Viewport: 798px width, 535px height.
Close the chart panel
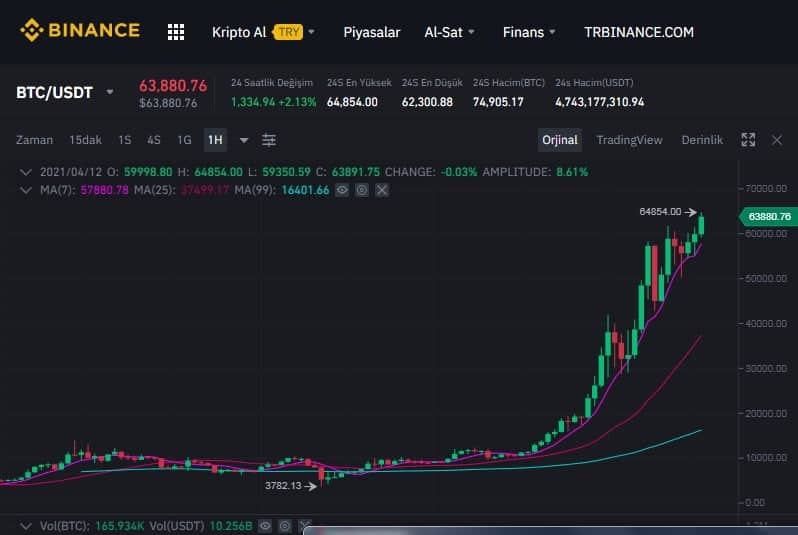[777, 140]
